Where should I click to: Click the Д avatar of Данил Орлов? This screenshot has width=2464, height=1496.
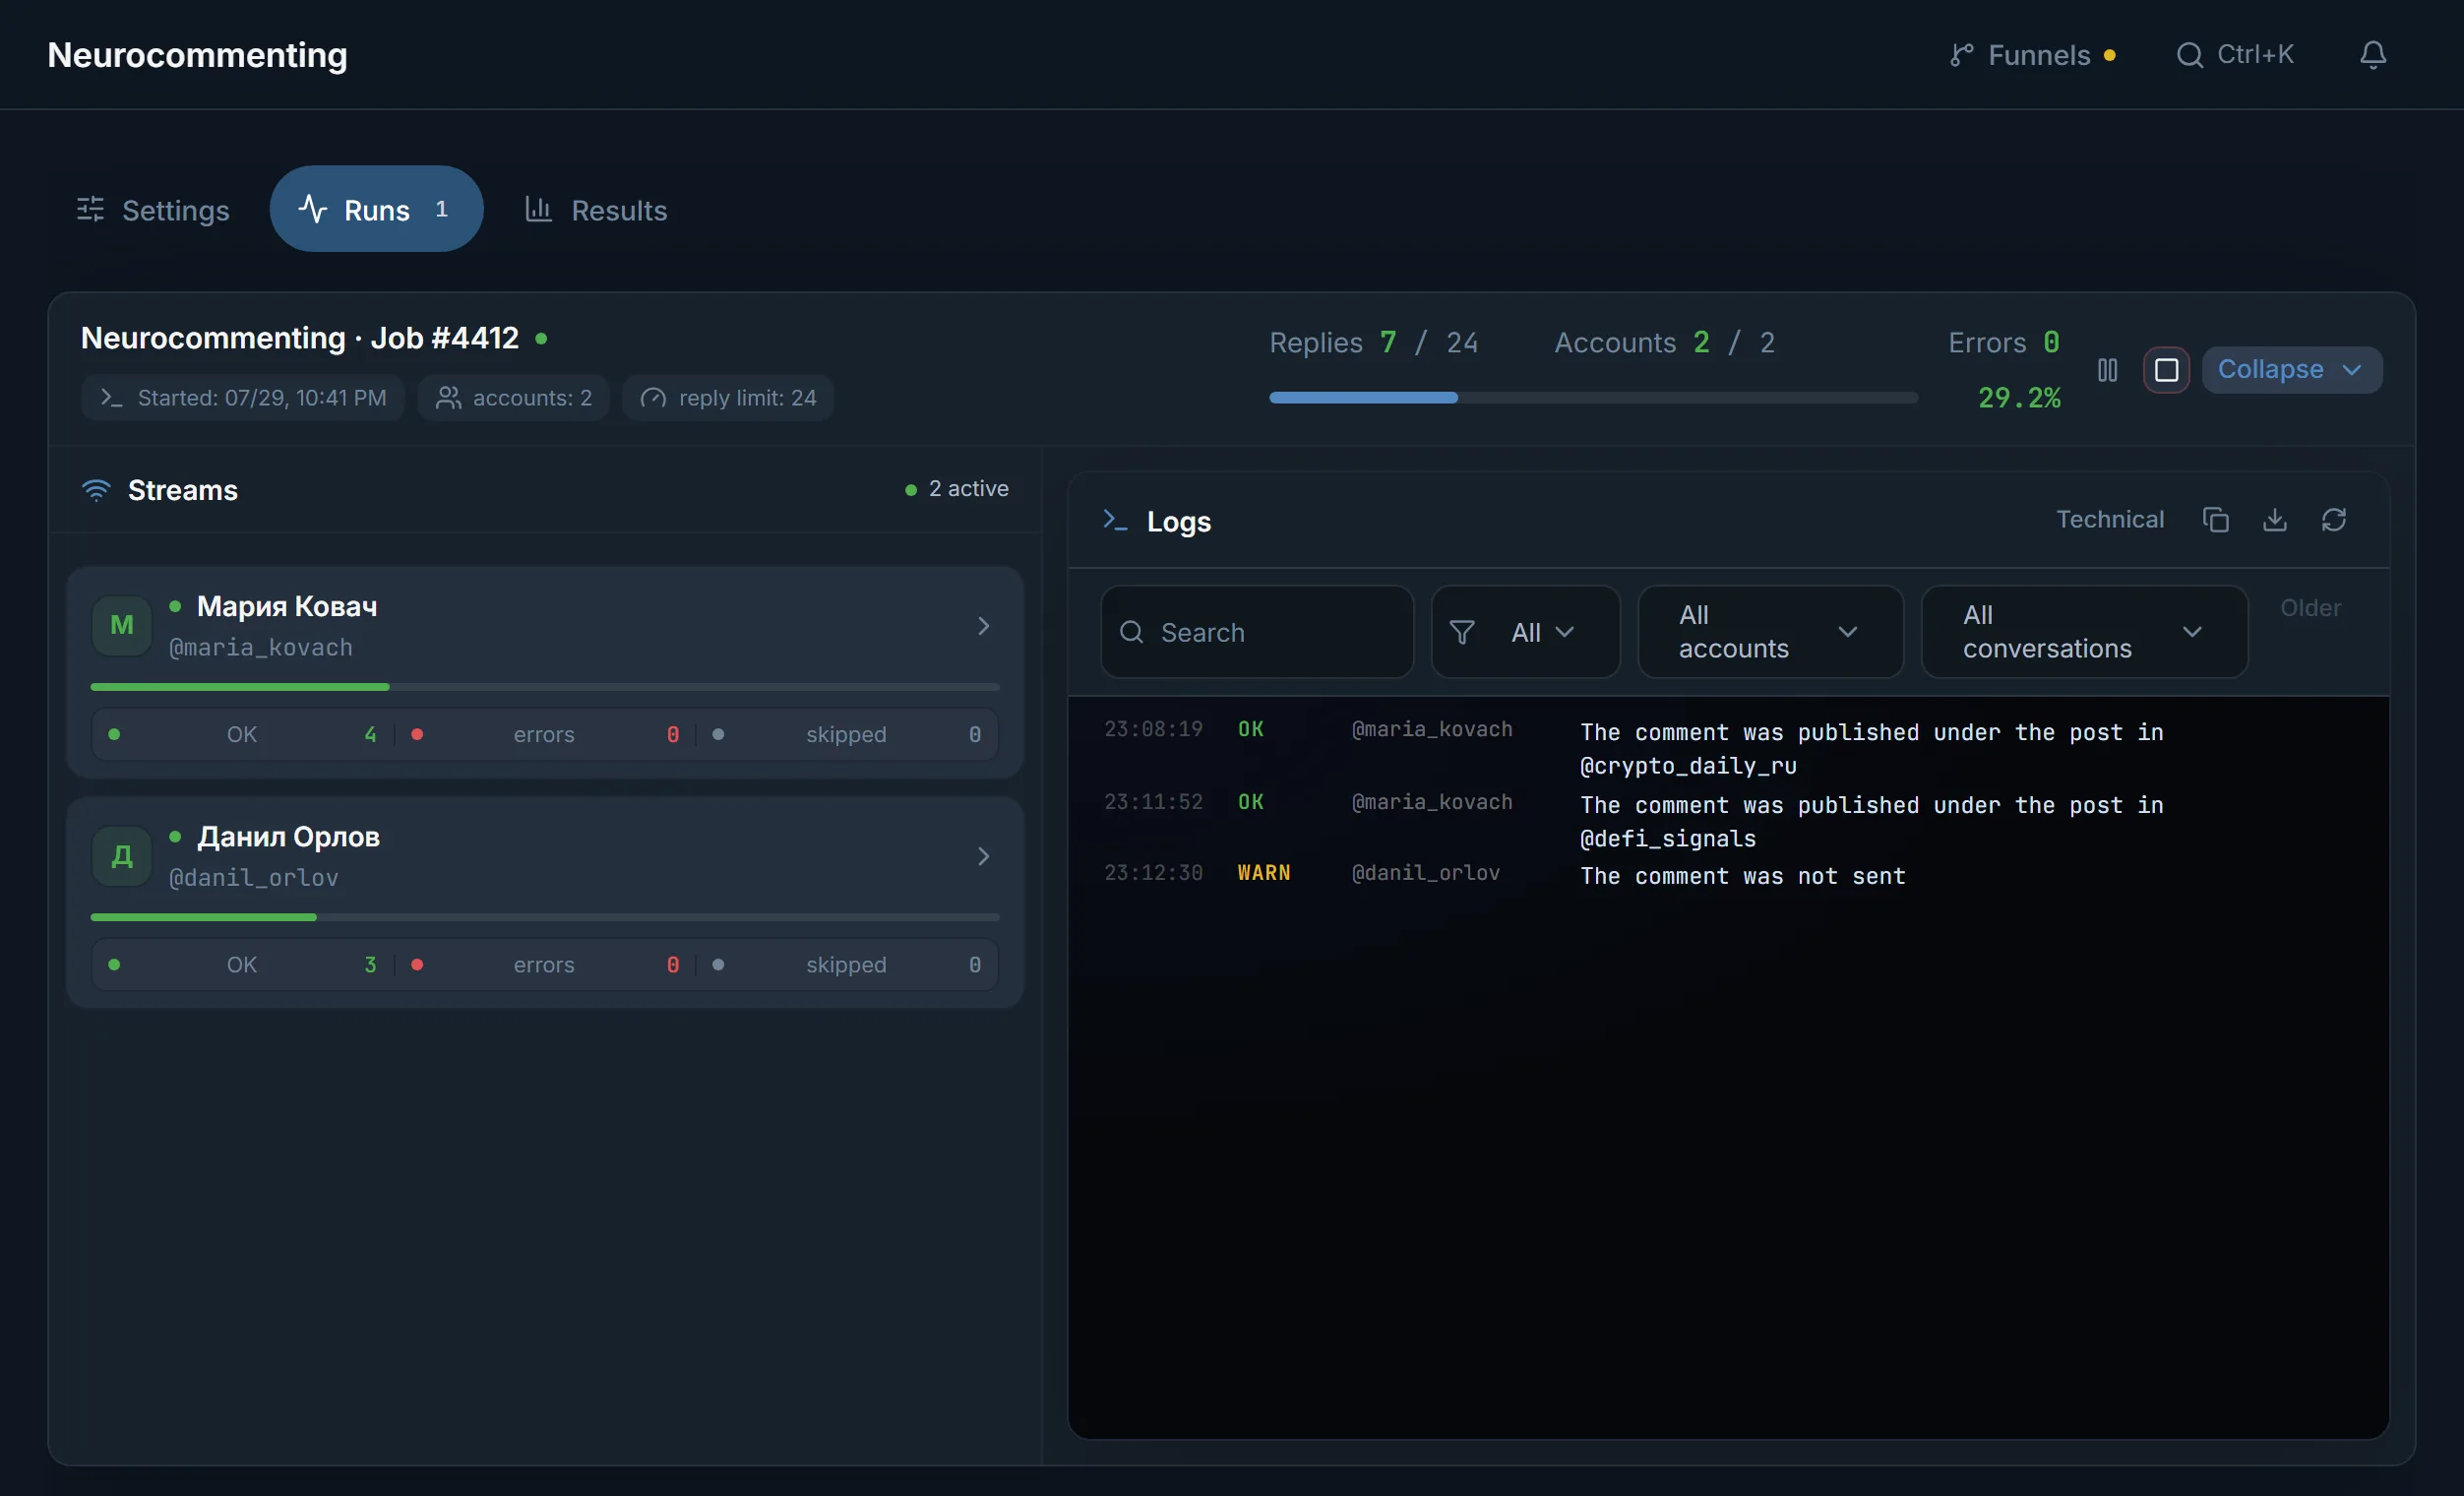122,856
